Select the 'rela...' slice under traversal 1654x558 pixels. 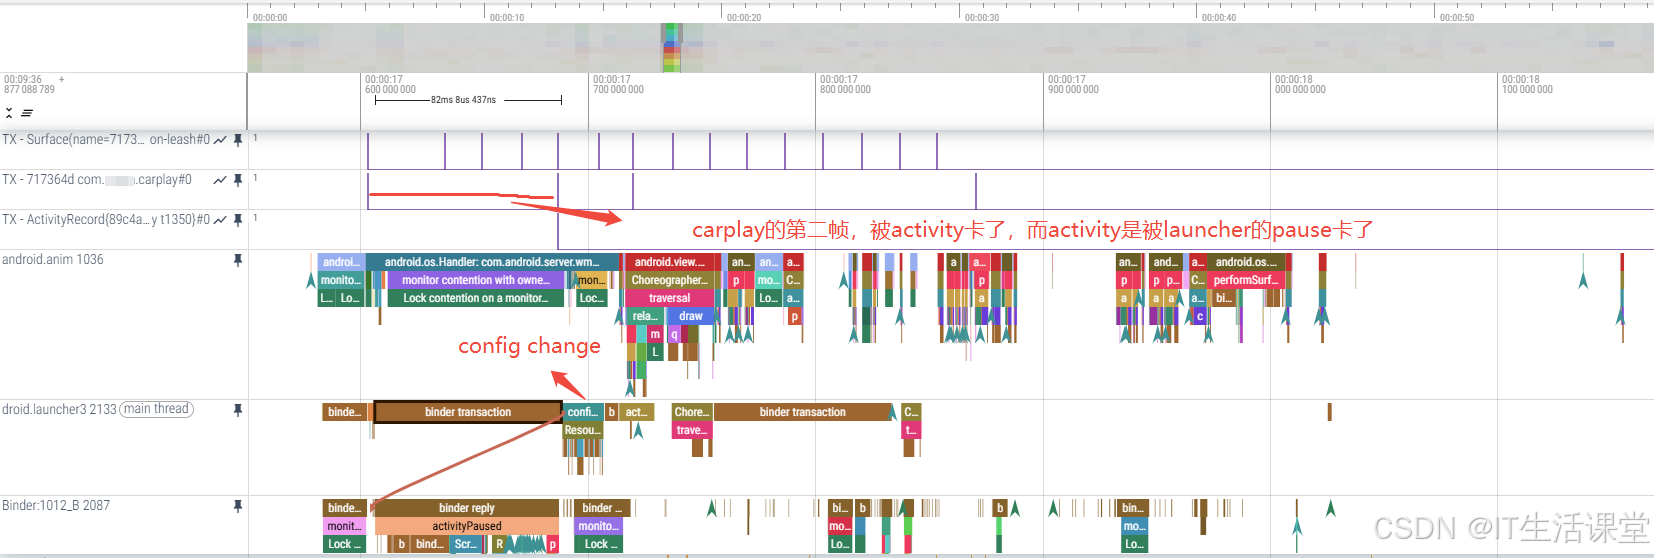645,316
